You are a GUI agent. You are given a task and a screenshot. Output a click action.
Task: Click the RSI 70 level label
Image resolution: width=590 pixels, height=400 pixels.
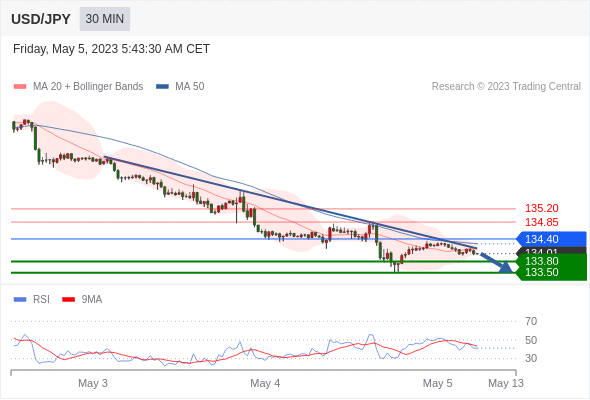click(x=531, y=321)
